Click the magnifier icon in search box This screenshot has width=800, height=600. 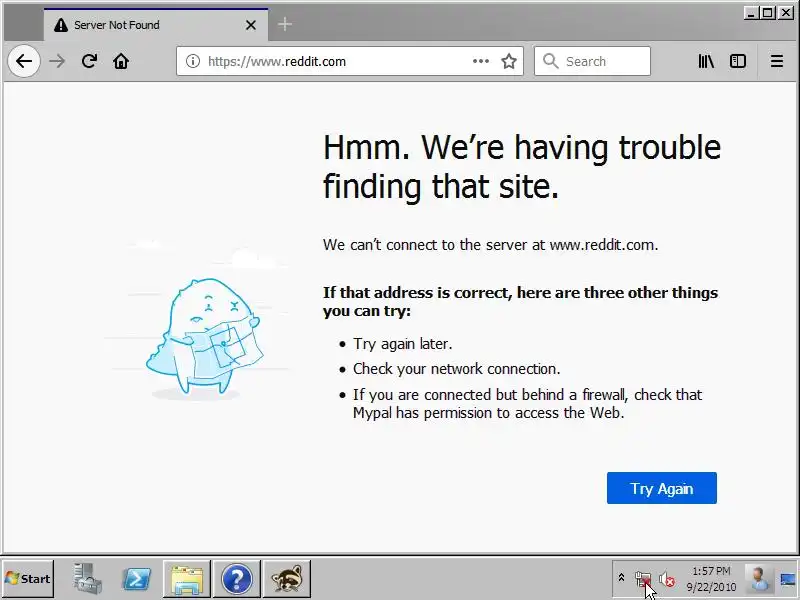pos(551,61)
